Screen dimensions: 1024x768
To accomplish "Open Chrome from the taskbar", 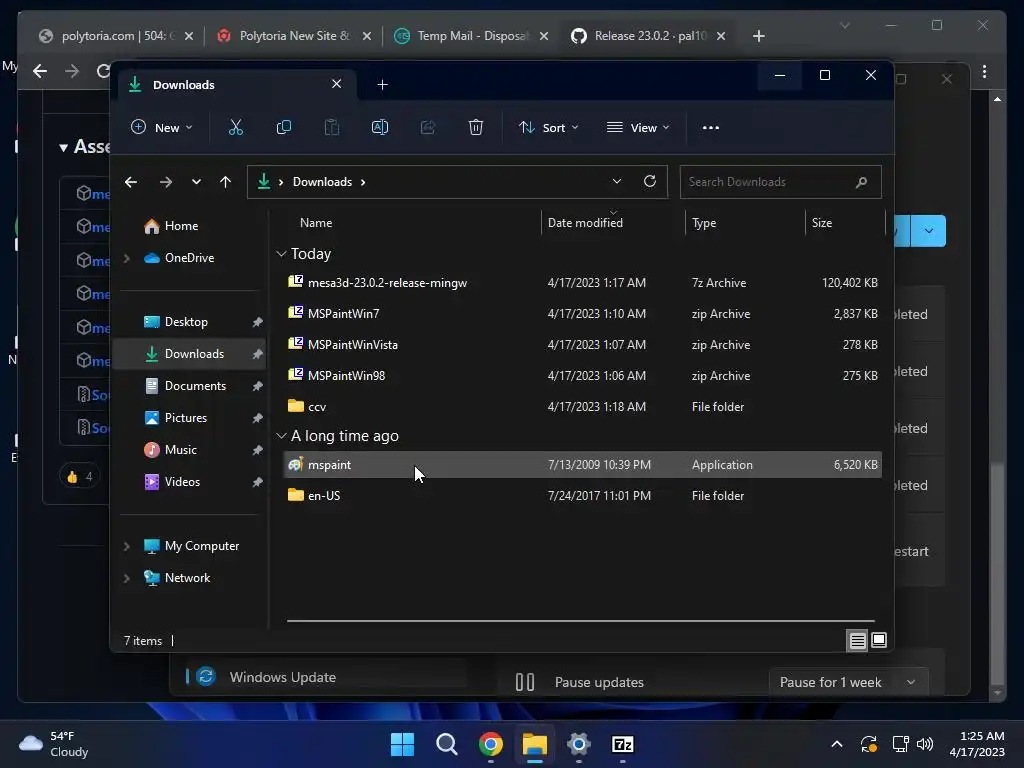I will pos(490,744).
